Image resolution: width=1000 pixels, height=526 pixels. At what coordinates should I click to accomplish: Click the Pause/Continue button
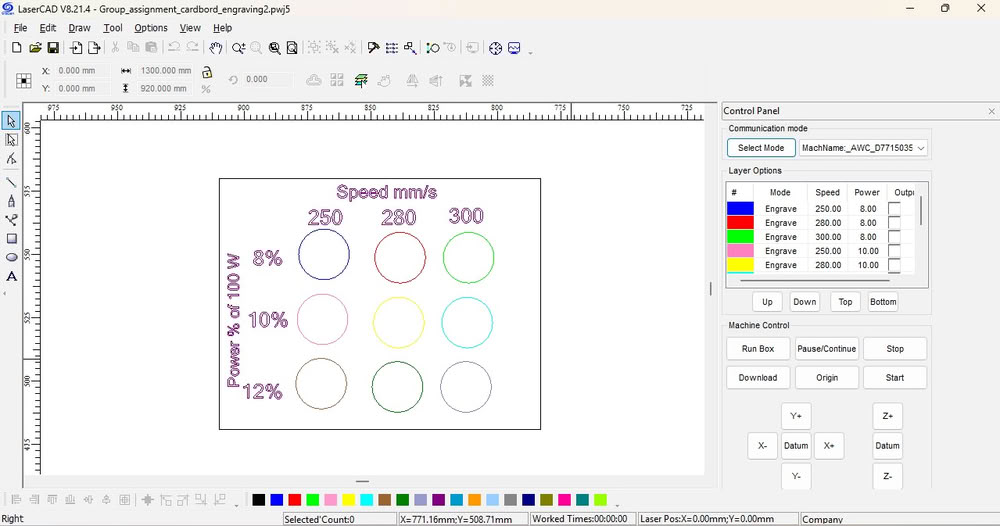click(x=827, y=349)
